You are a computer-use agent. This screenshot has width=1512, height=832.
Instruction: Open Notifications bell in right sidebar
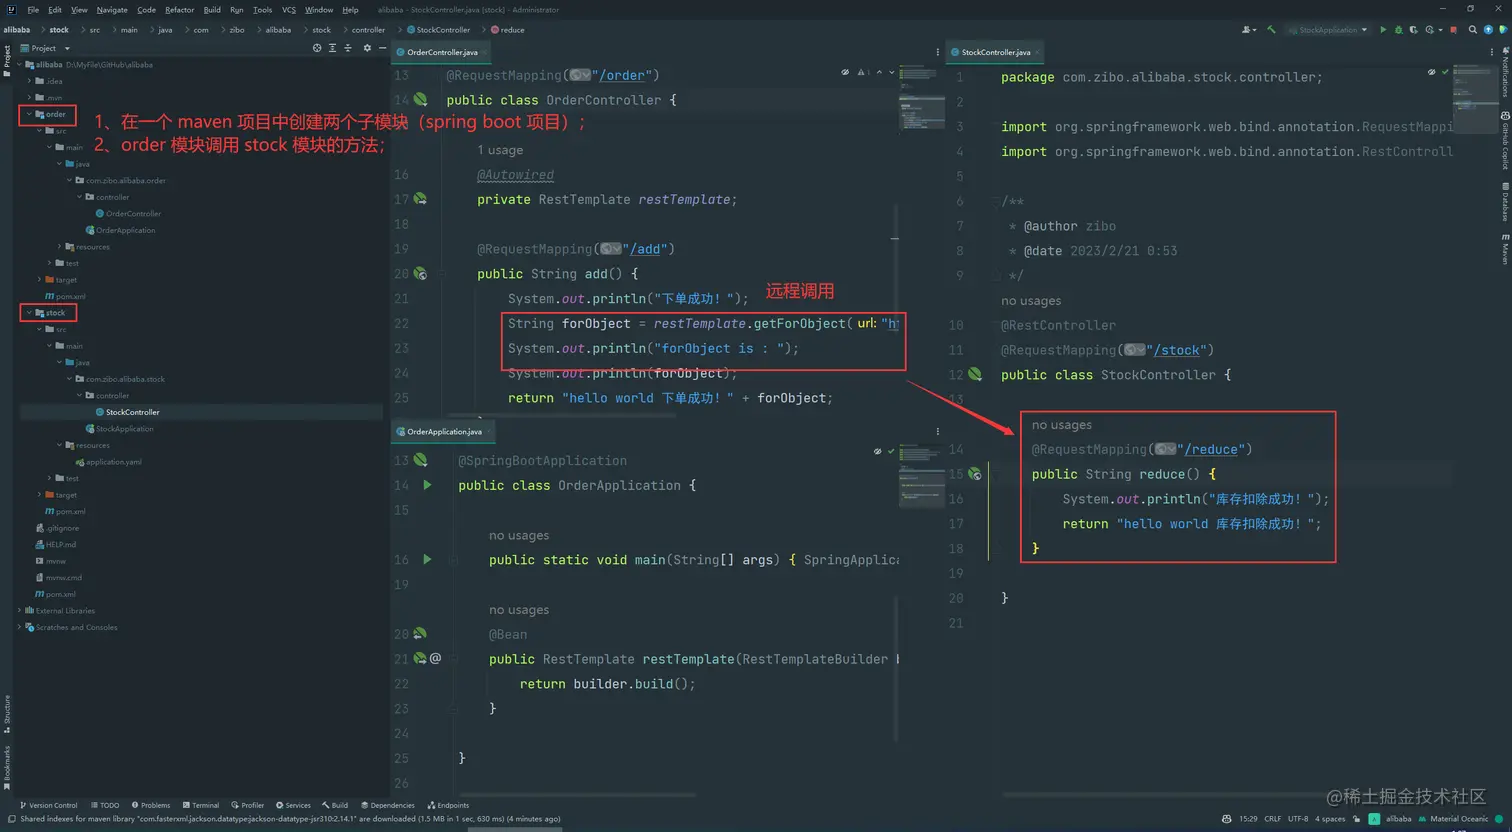click(1504, 70)
